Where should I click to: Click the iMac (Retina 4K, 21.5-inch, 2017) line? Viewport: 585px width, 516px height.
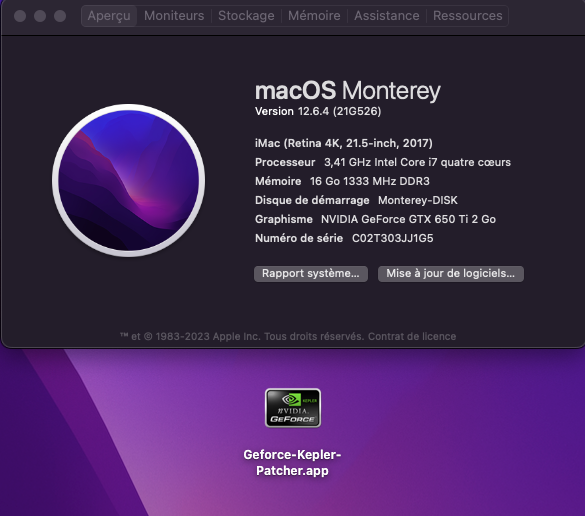coord(344,143)
